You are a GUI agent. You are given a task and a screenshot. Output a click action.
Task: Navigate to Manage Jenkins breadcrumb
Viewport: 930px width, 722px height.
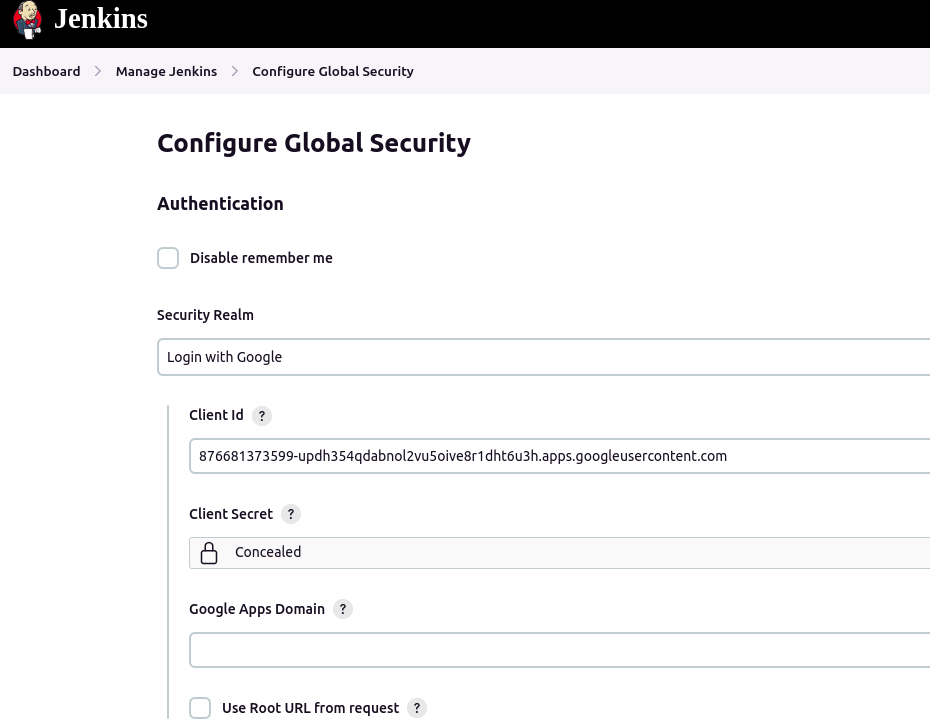tap(166, 71)
